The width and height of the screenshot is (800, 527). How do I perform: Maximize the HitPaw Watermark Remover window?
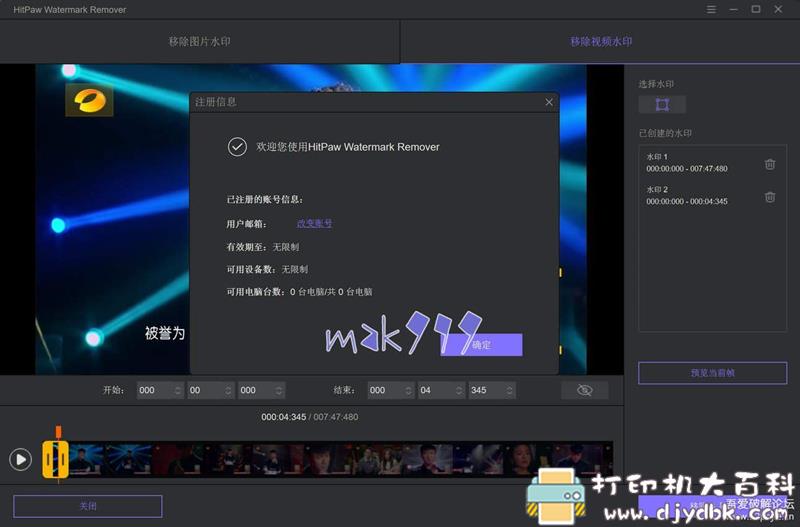(x=756, y=9)
